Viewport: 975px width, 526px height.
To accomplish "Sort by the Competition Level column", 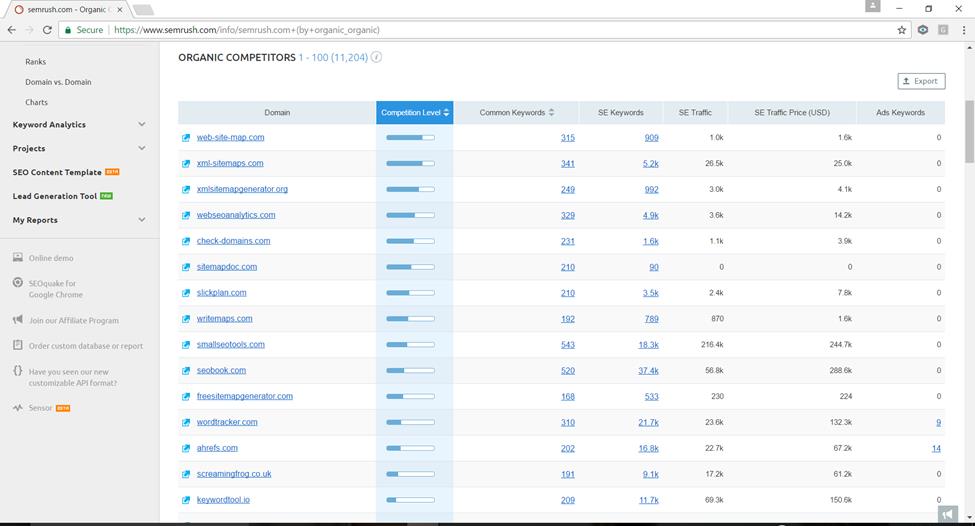I will 415,113.
